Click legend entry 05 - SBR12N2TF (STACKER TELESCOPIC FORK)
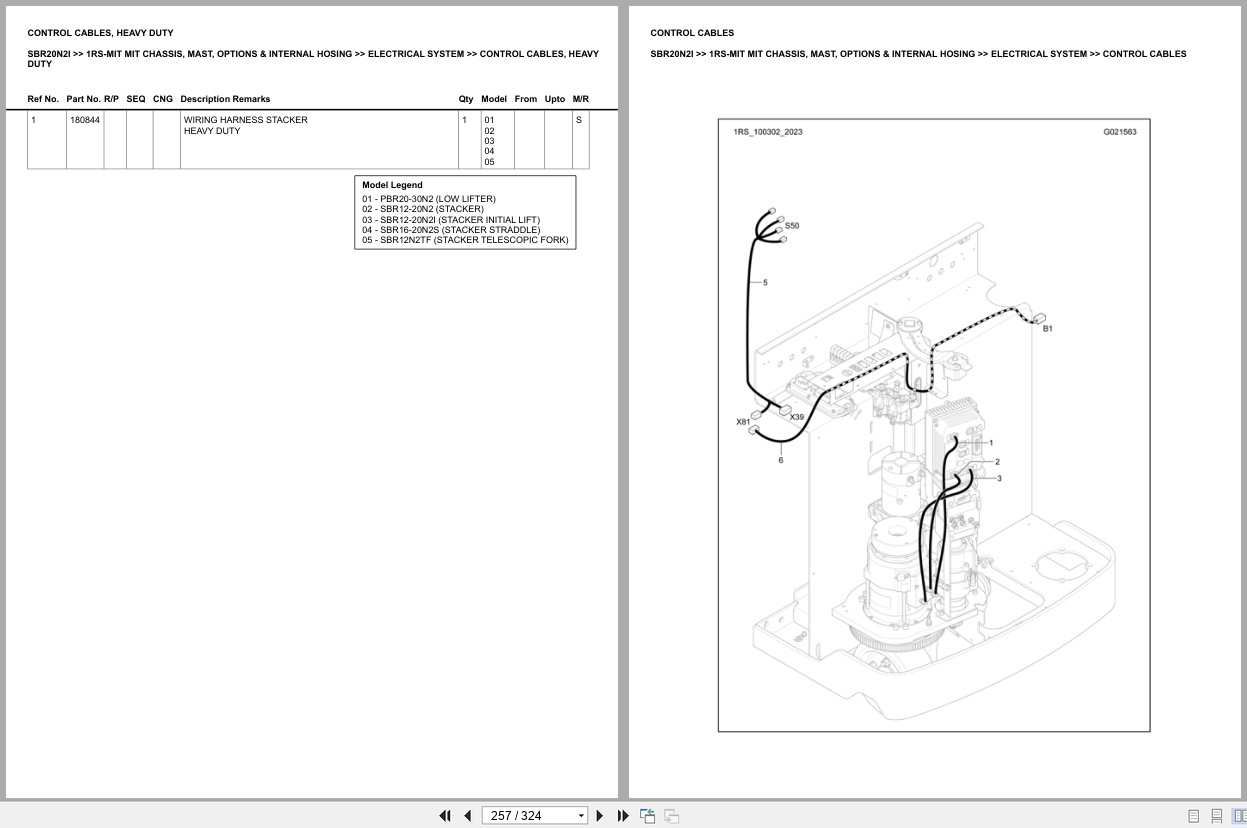The width and height of the screenshot is (1247, 828). coord(465,240)
